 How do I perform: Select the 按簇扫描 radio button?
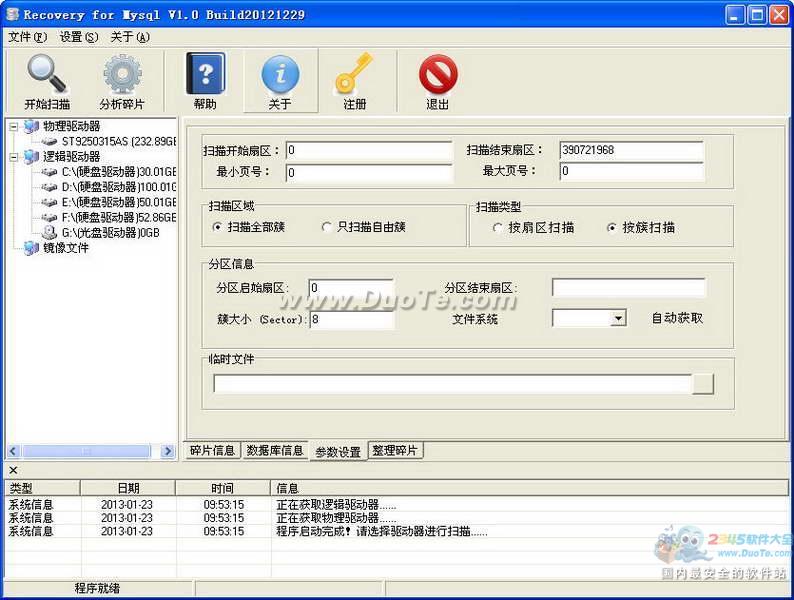(x=612, y=228)
